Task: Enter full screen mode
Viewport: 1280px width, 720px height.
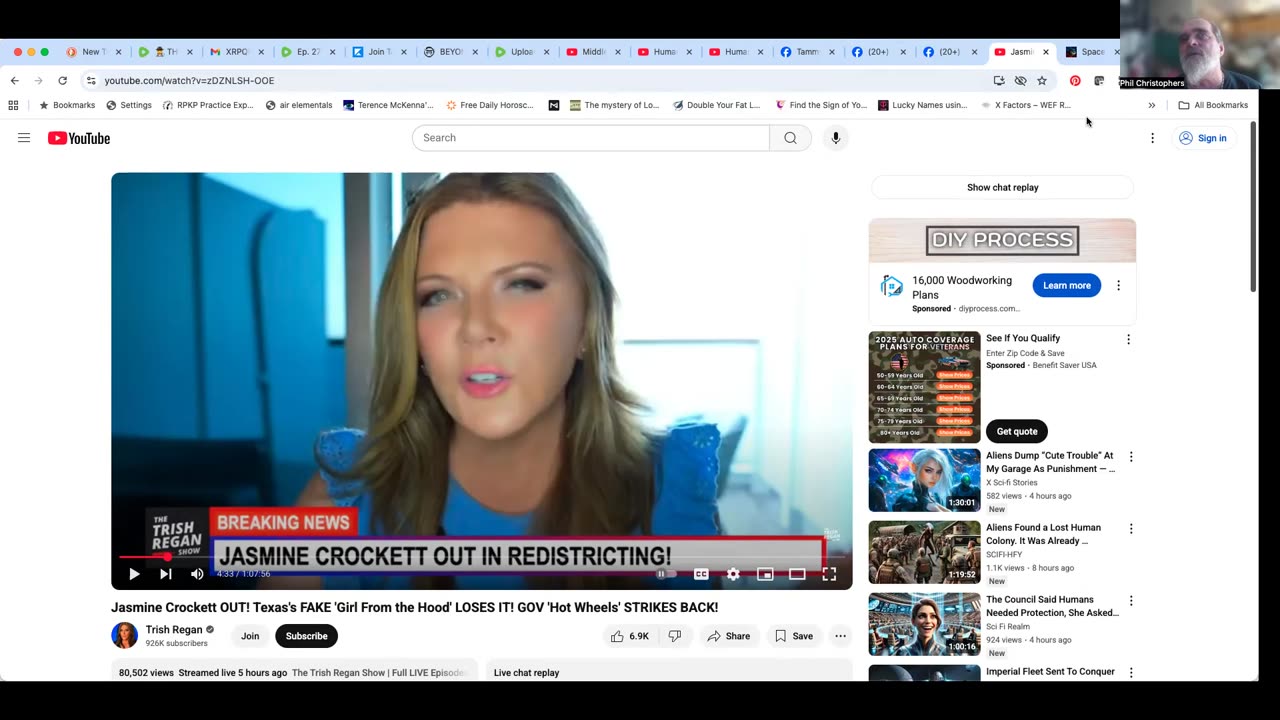Action: (829, 574)
